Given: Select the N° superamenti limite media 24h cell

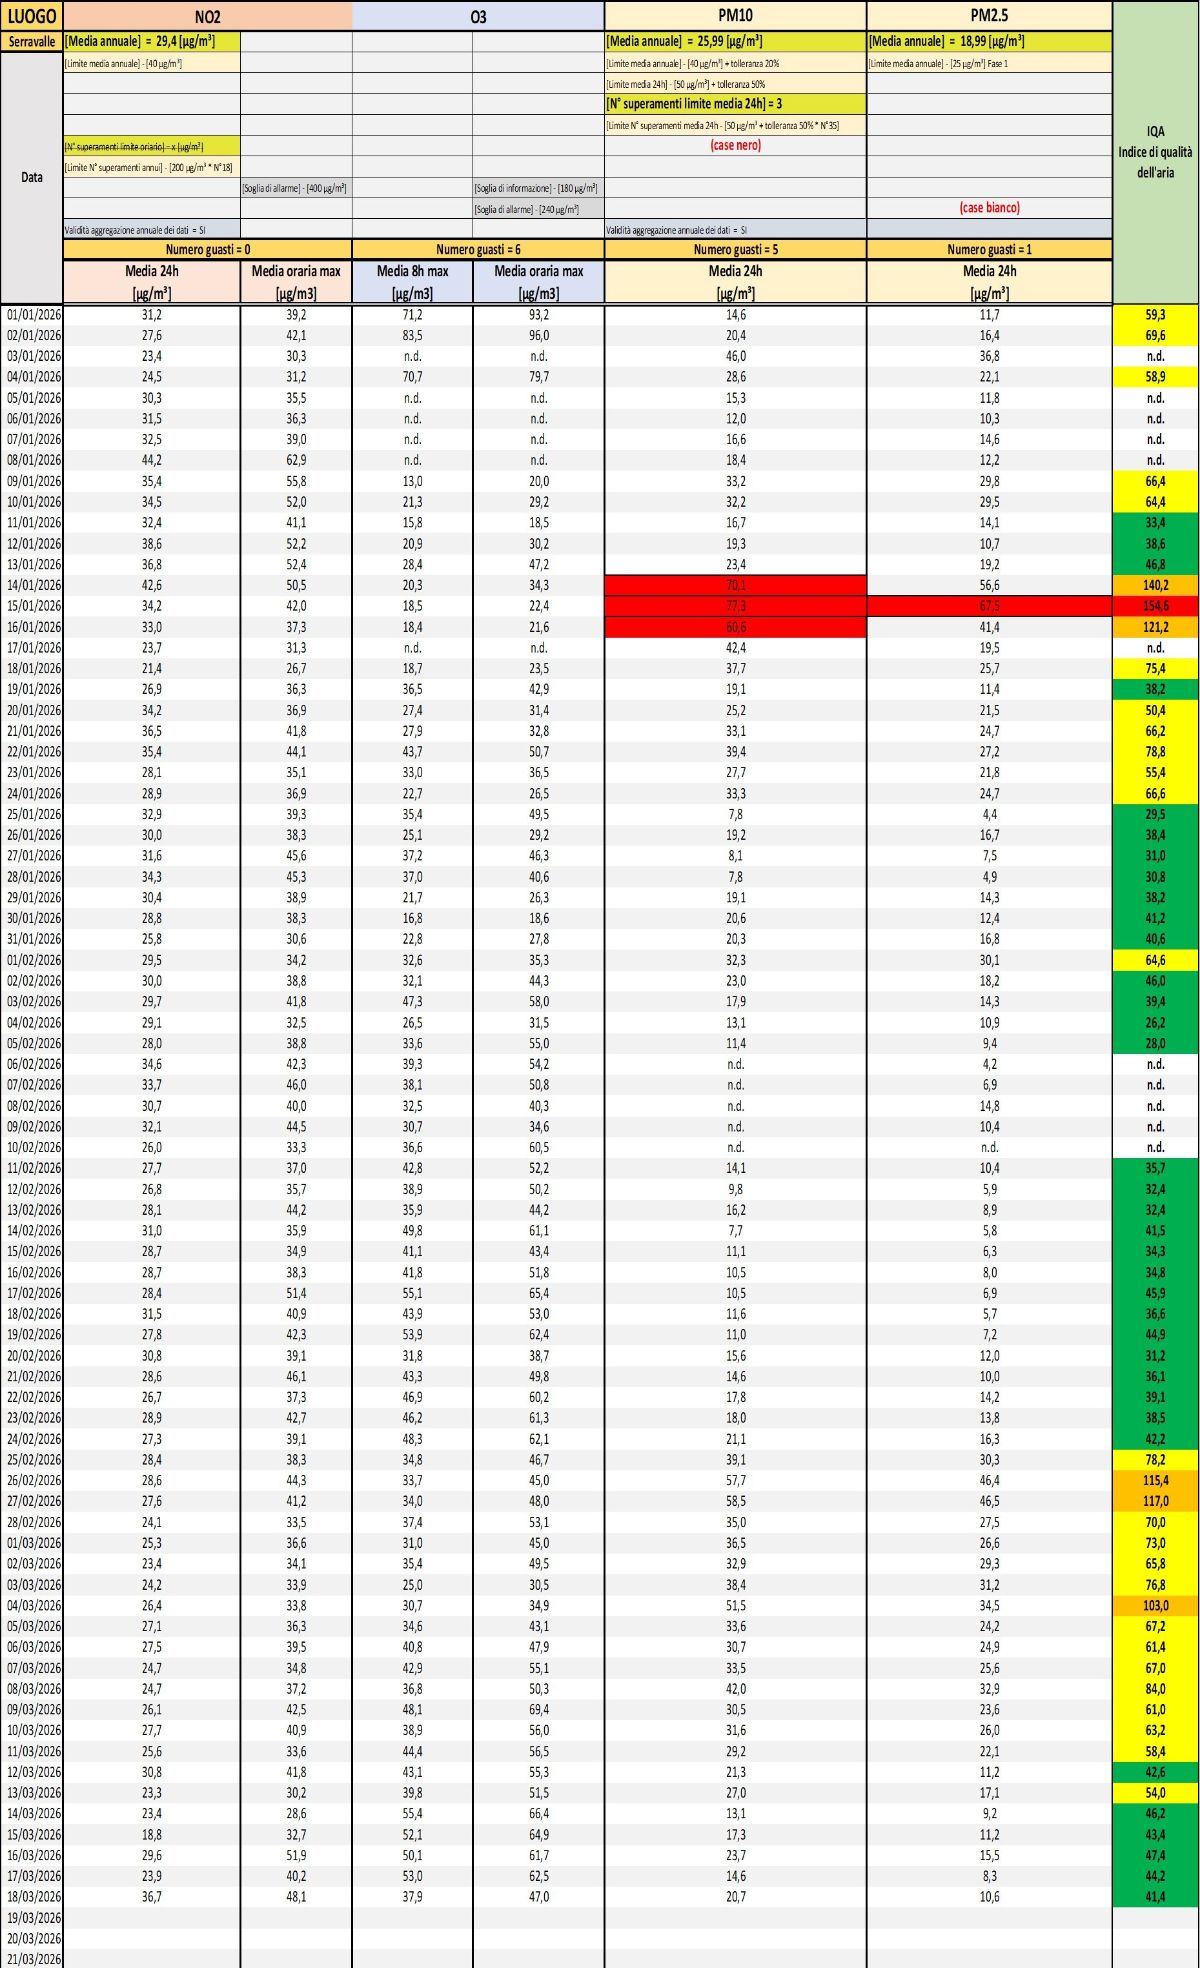Looking at the screenshot, I should coord(735,104).
